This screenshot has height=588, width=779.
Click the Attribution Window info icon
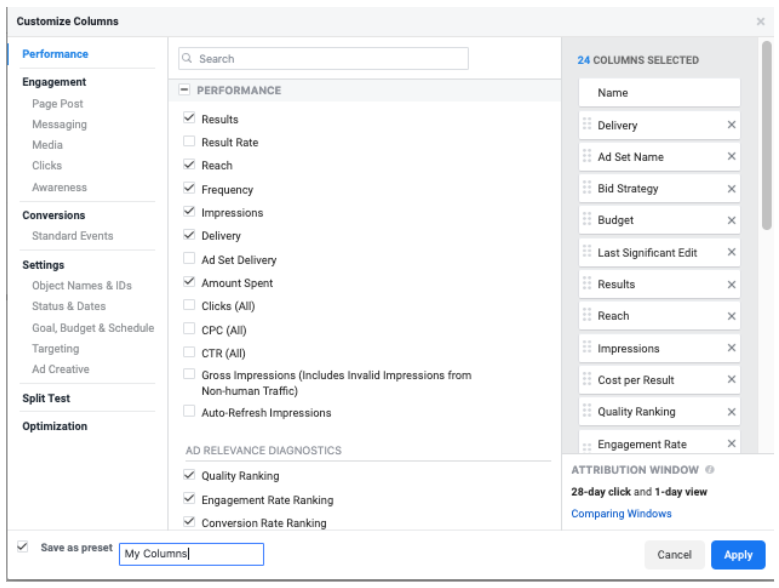tap(710, 469)
